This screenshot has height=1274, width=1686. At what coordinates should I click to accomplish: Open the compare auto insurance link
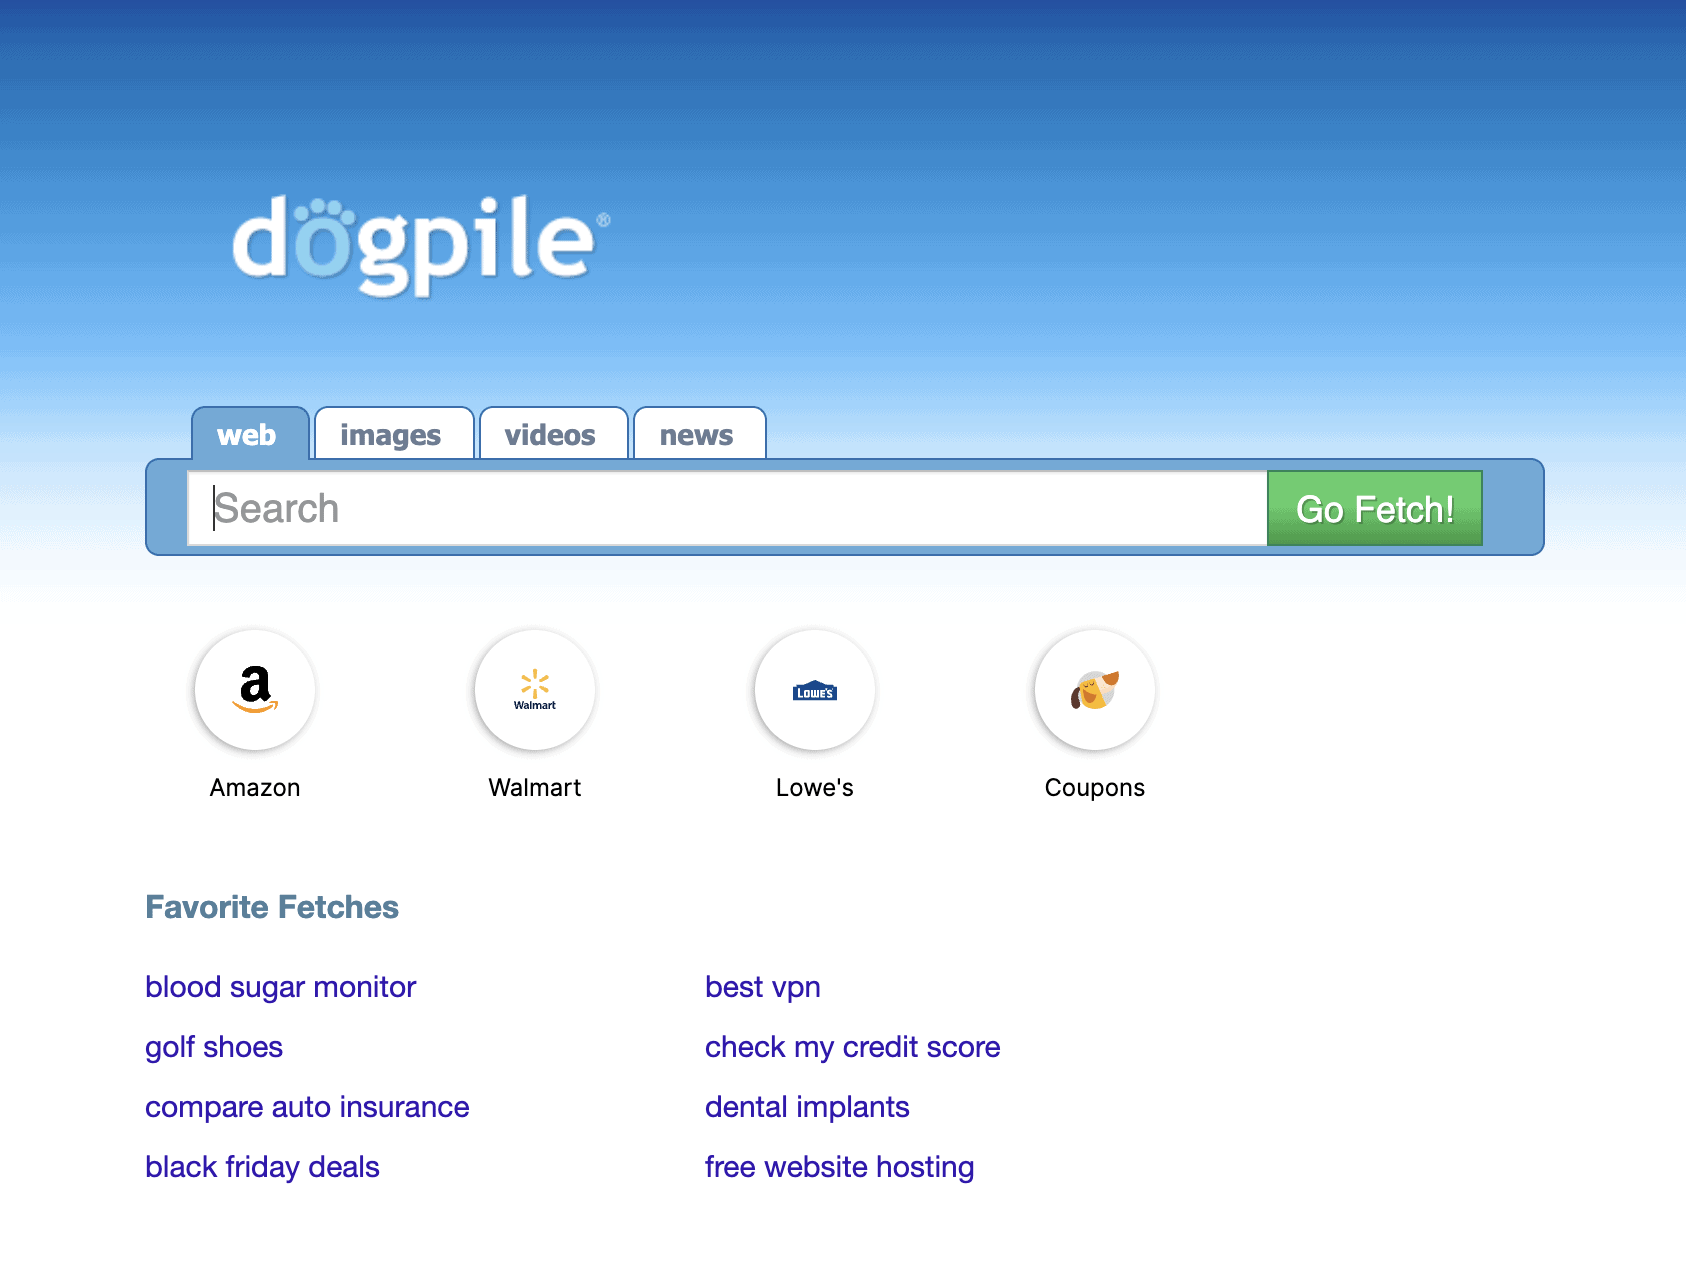click(307, 1107)
